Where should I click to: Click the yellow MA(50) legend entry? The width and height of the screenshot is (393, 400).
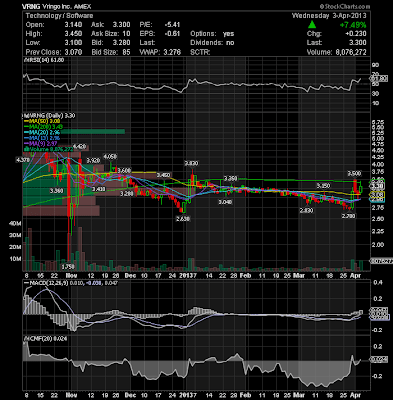pyautogui.click(x=41, y=121)
